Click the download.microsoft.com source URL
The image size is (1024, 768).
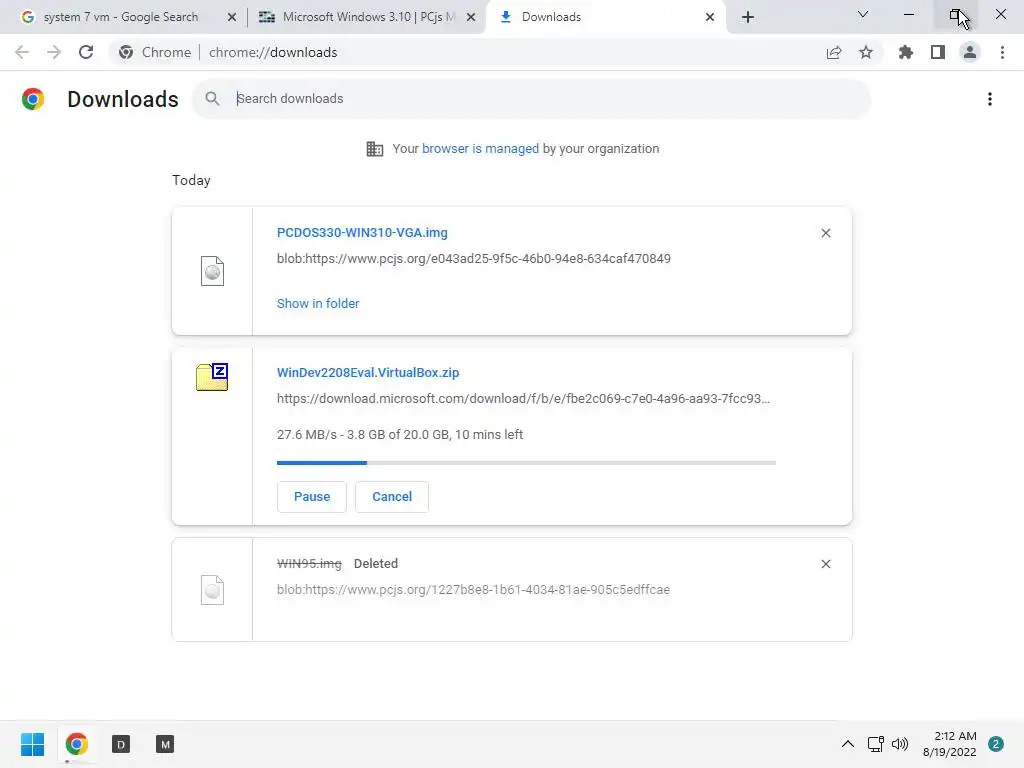coord(524,398)
